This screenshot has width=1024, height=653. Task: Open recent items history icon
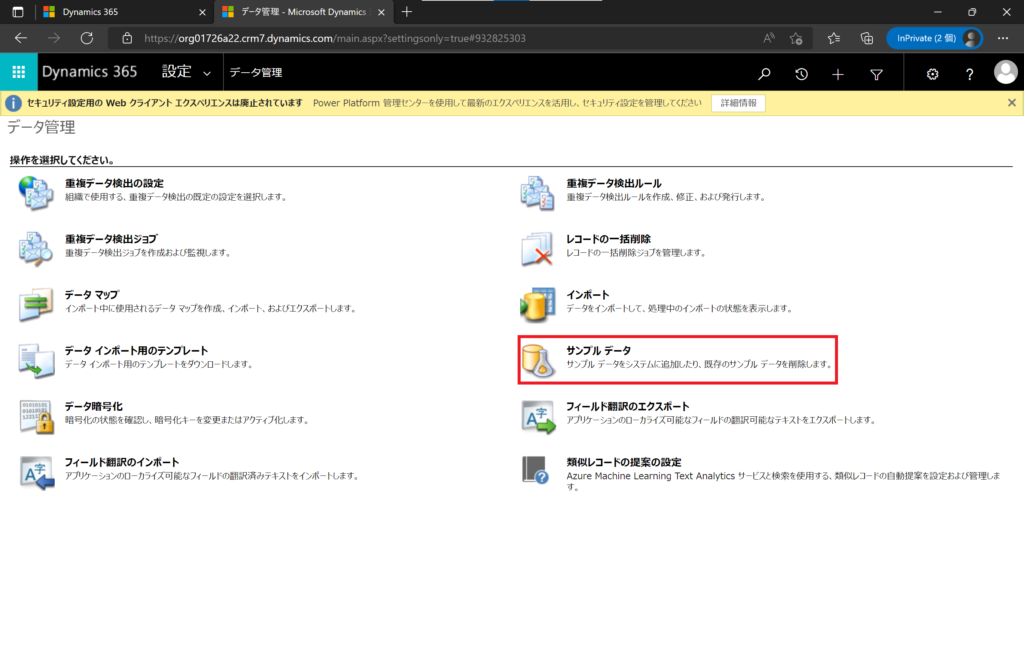(x=801, y=73)
